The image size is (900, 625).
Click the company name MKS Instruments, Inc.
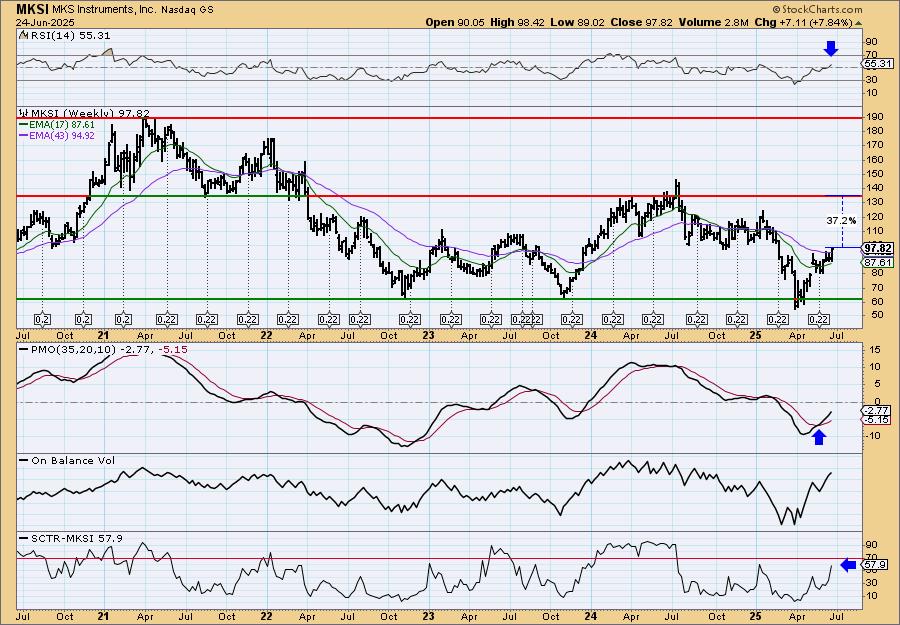click(x=105, y=9)
